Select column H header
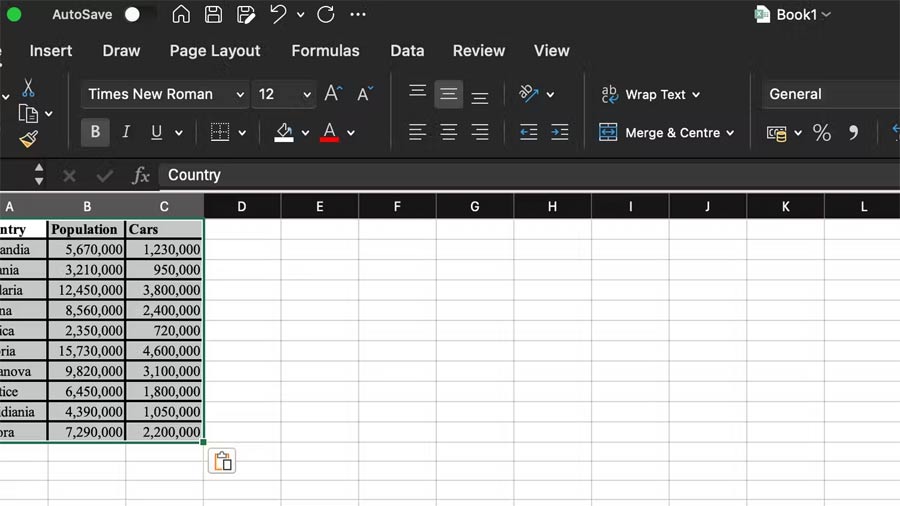Viewport: 900px width, 506px height. pos(552,207)
